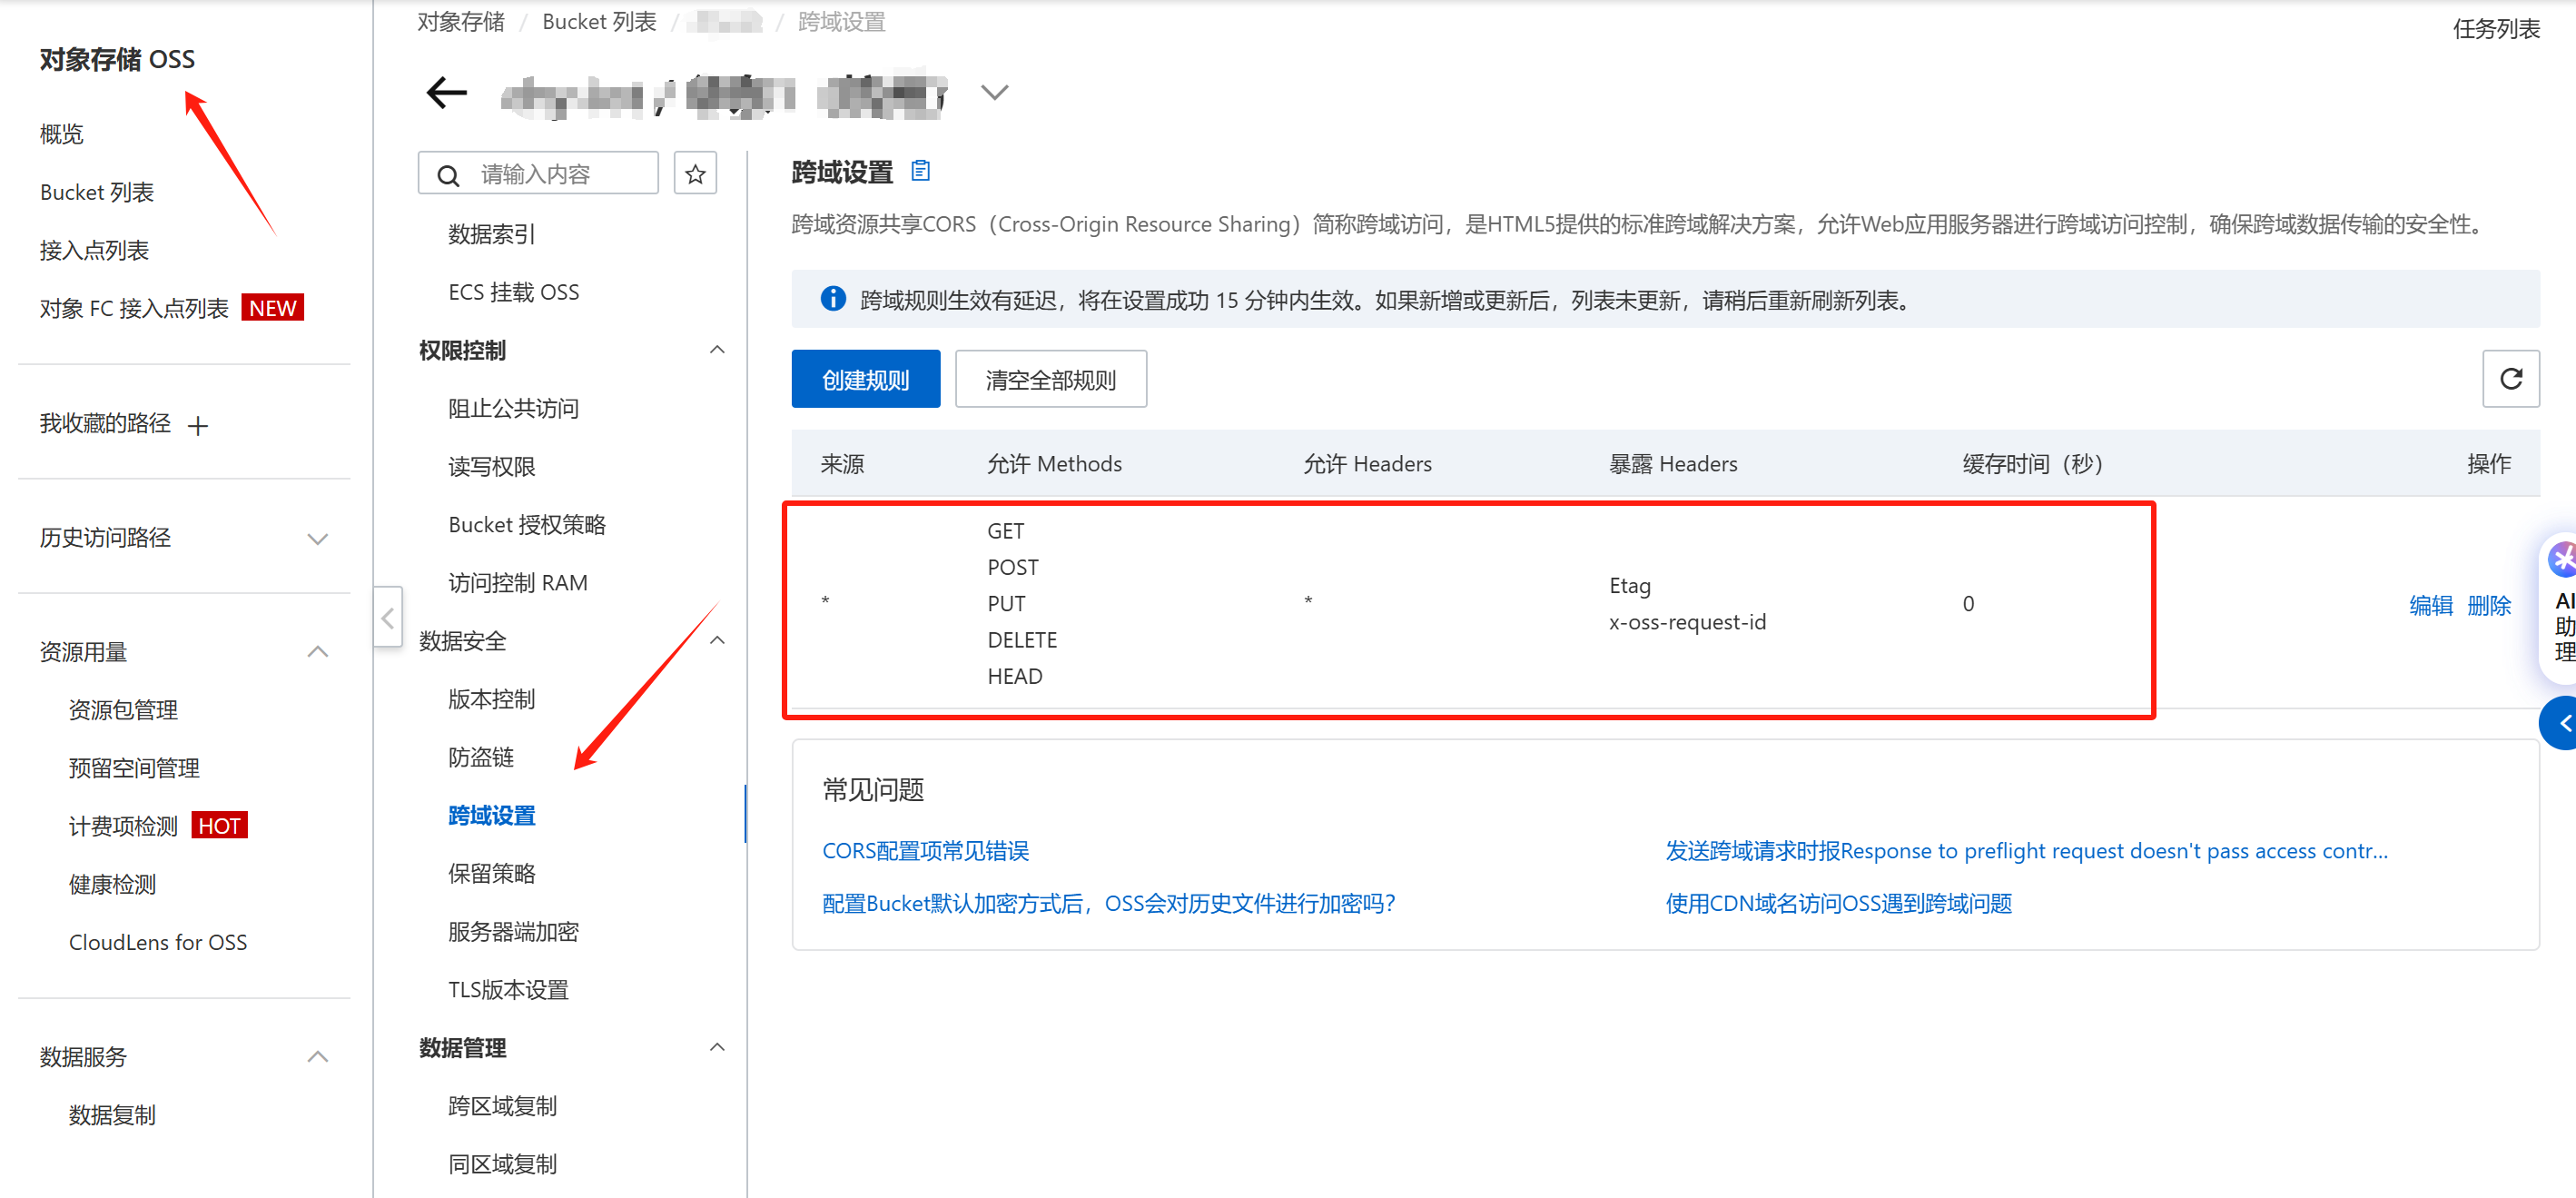Click the DELETE method in the rule row
The width and height of the screenshot is (2576, 1198).
(x=1022, y=639)
